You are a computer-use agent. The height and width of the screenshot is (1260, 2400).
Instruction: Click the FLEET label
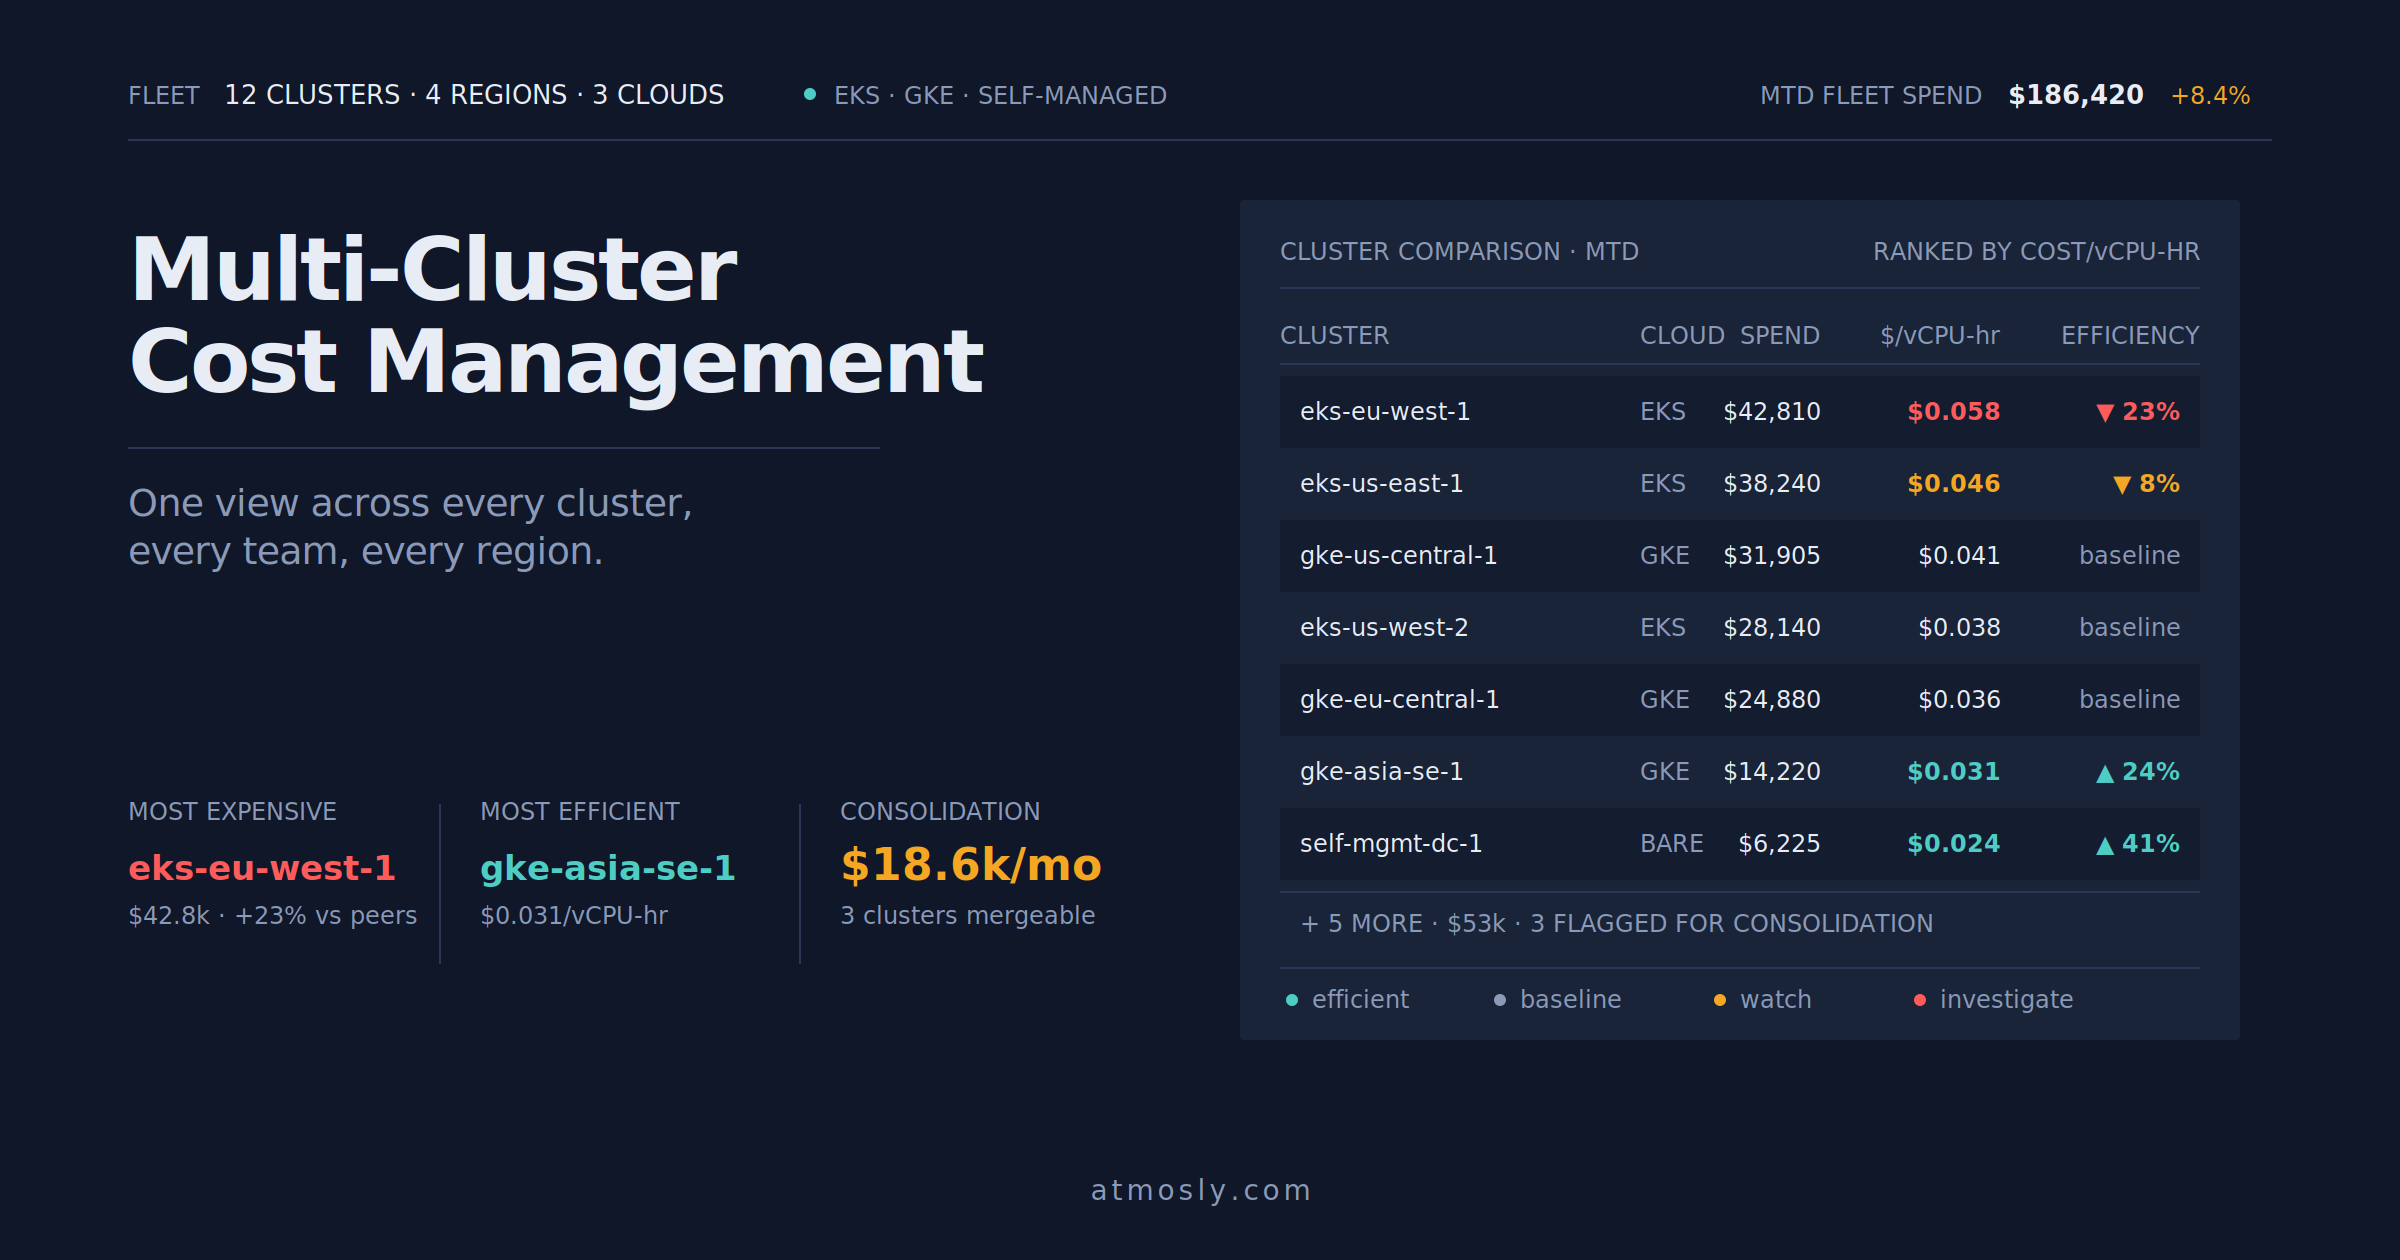[x=164, y=95]
